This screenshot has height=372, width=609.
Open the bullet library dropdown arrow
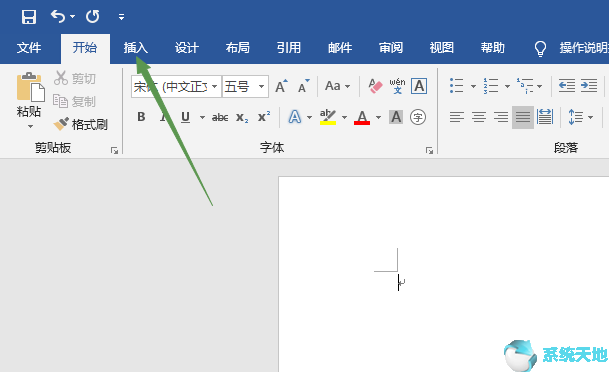point(473,86)
